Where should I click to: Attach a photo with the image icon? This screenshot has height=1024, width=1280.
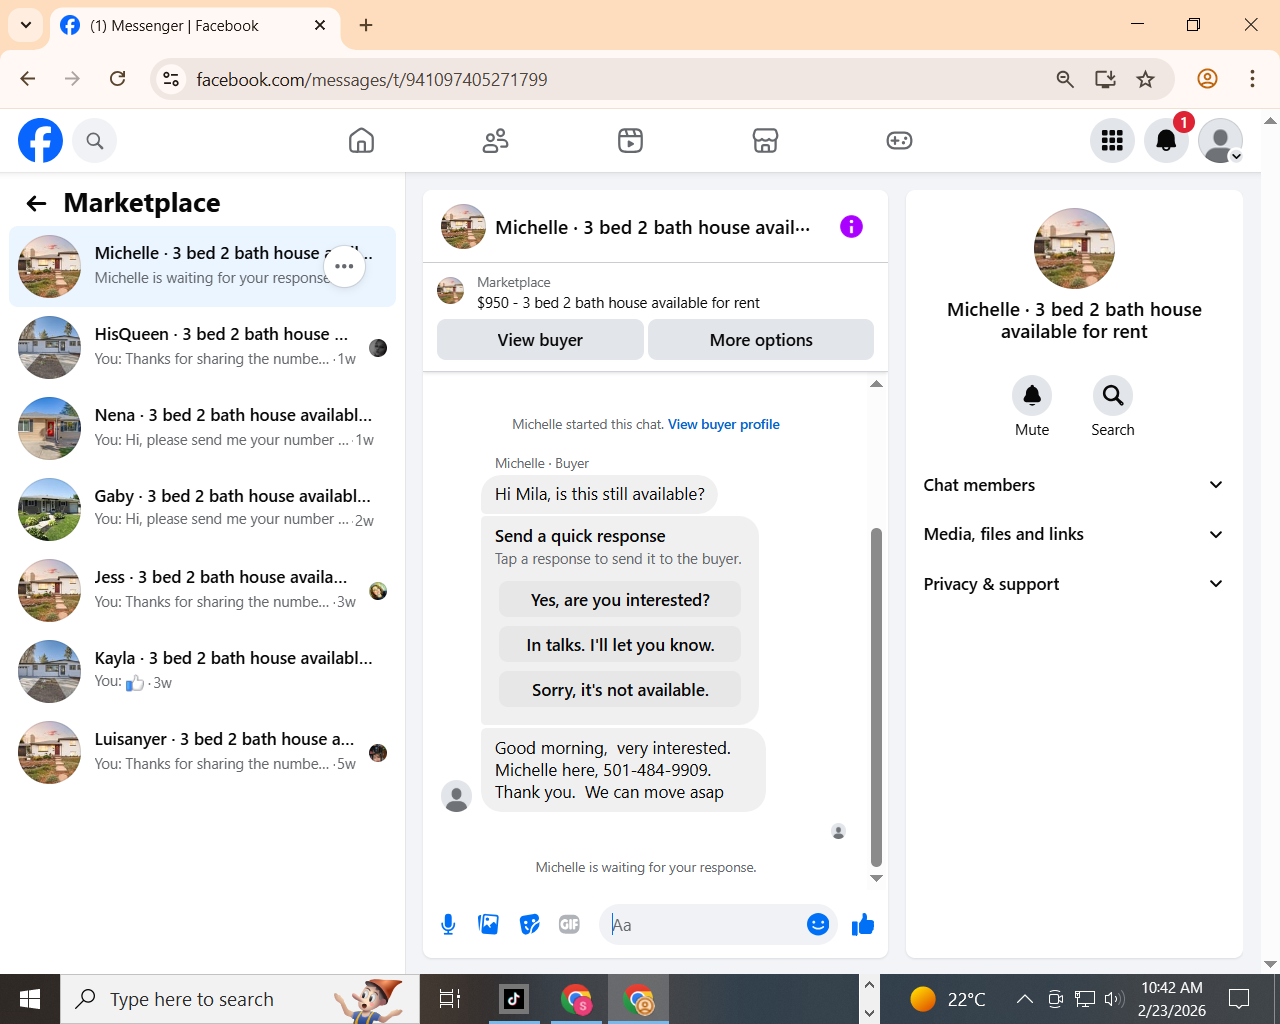(489, 925)
